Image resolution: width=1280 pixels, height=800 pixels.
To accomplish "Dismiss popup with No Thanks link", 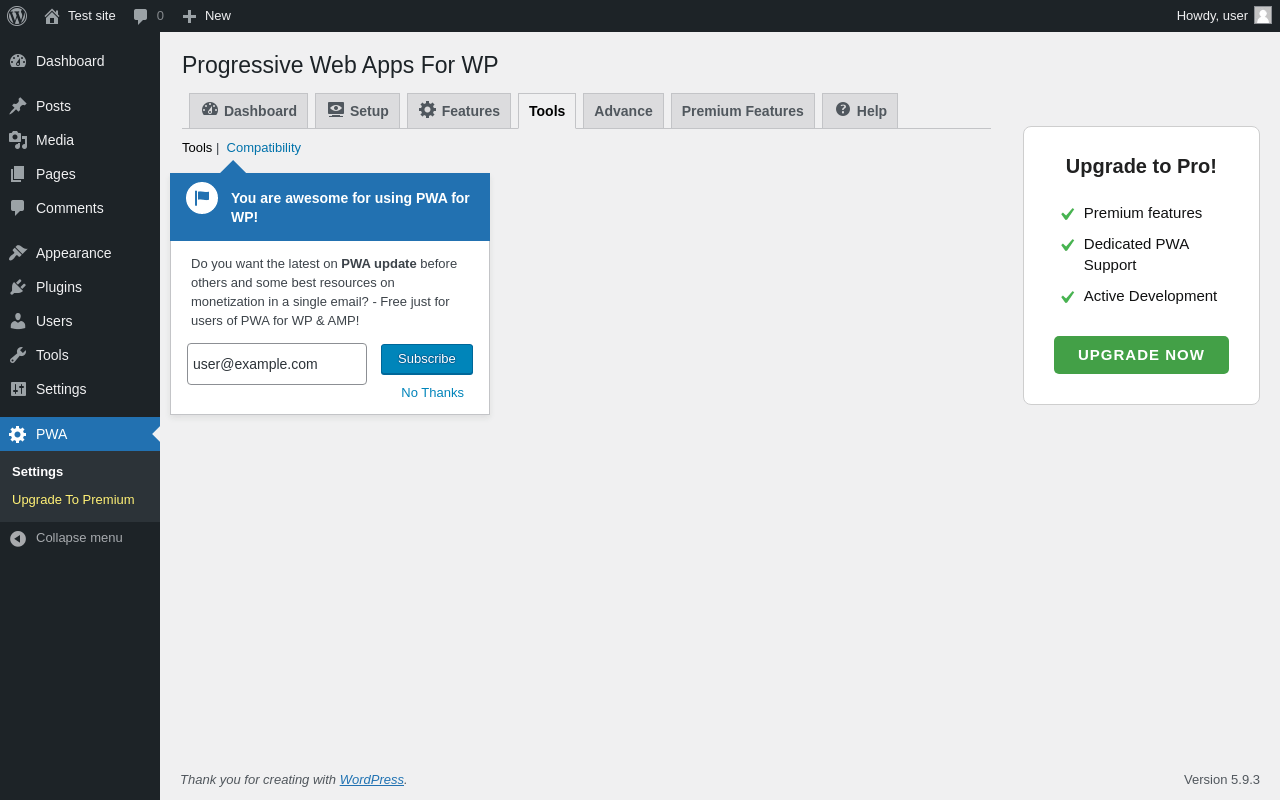I will [432, 393].
